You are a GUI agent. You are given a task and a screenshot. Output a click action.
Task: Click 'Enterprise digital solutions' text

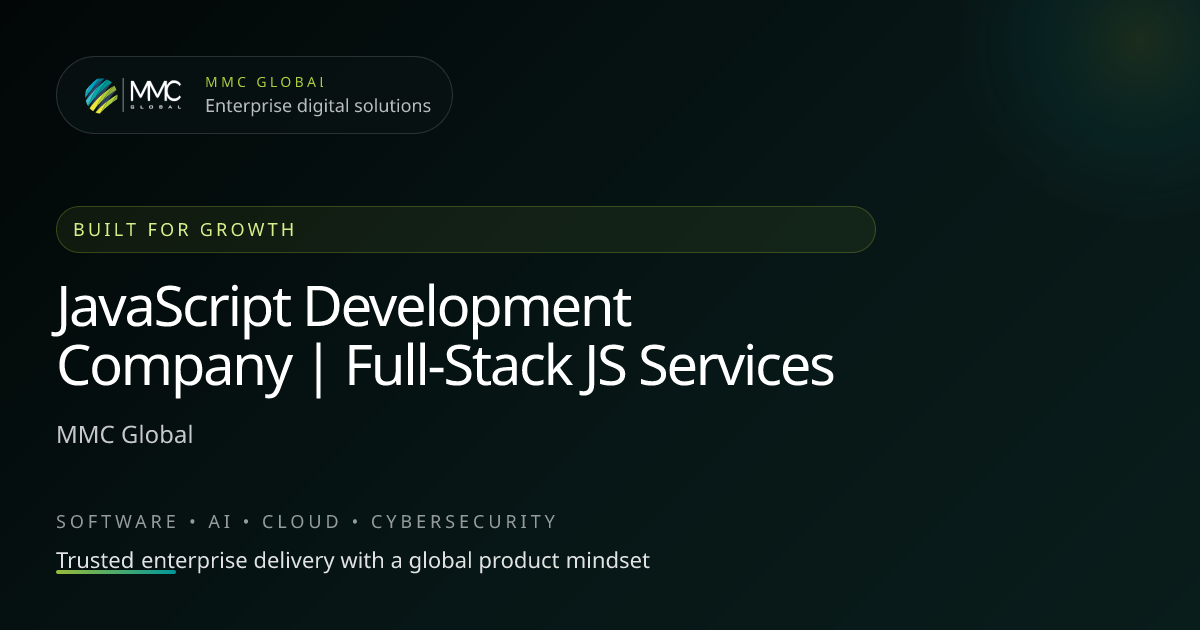coord(318,106)
